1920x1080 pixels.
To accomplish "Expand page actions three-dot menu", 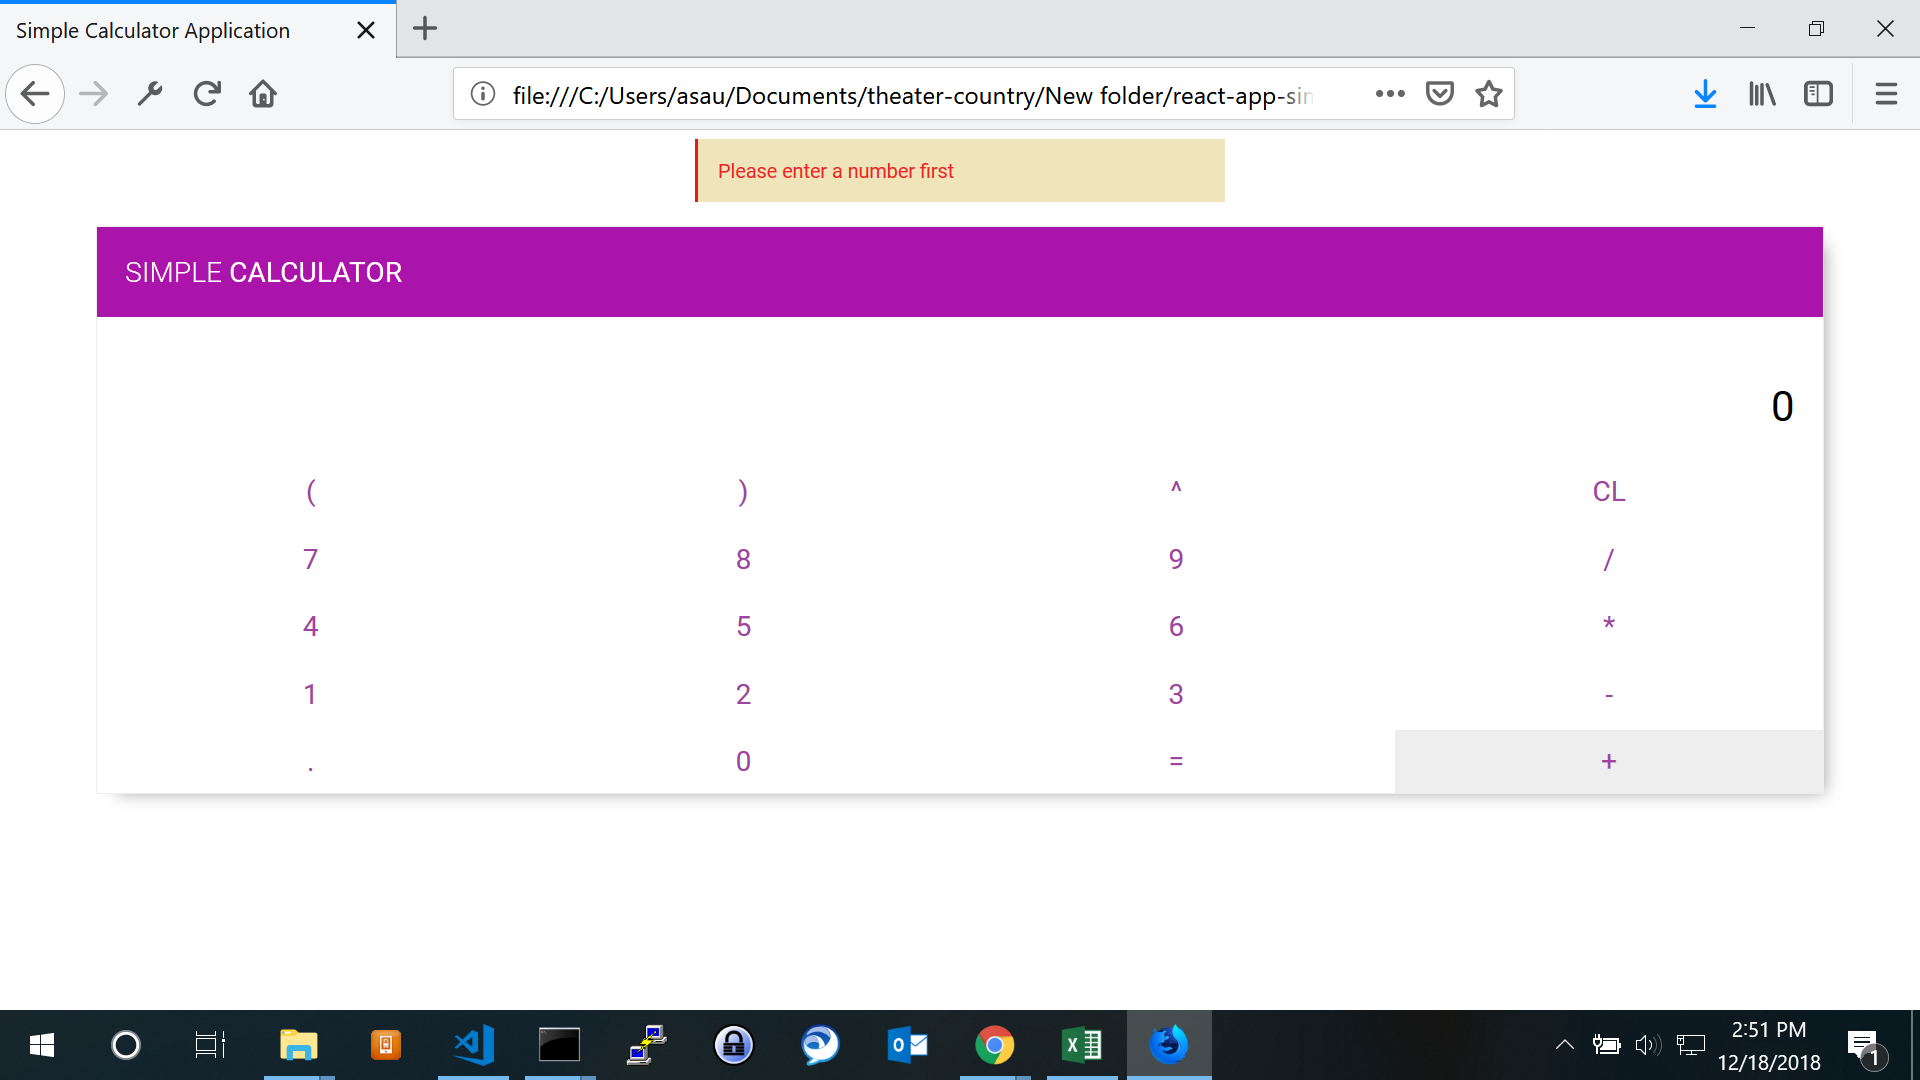I will [x=1390, y=94].
